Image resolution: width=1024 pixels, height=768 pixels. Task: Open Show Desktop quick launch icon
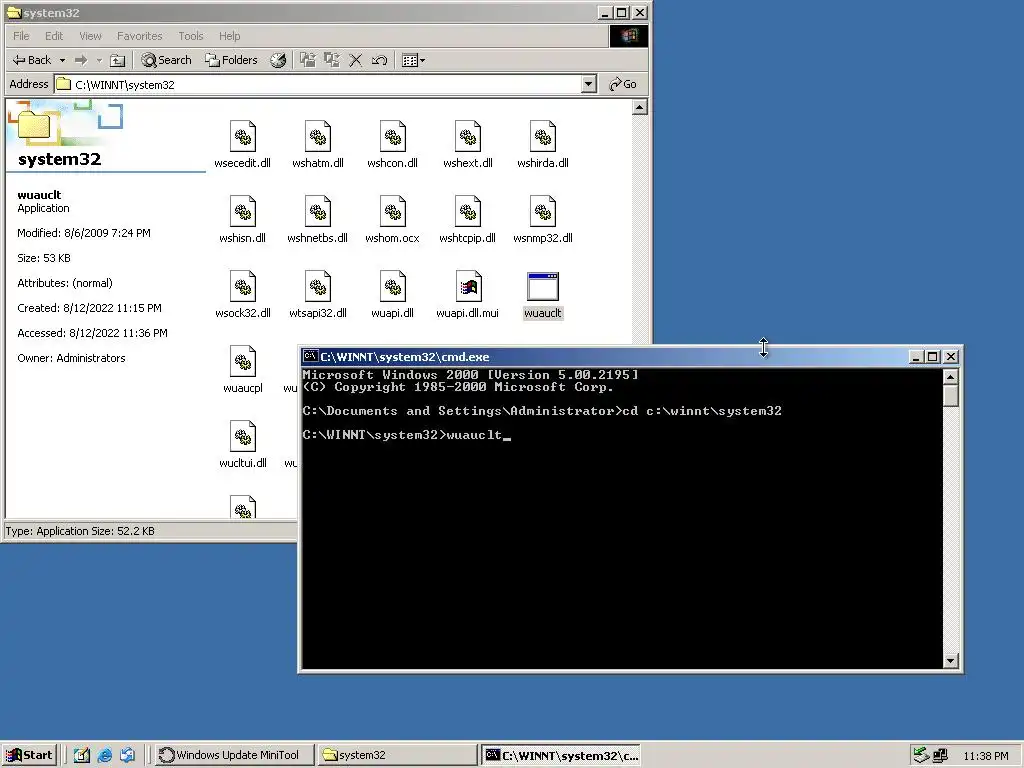[x=82, y=756]
